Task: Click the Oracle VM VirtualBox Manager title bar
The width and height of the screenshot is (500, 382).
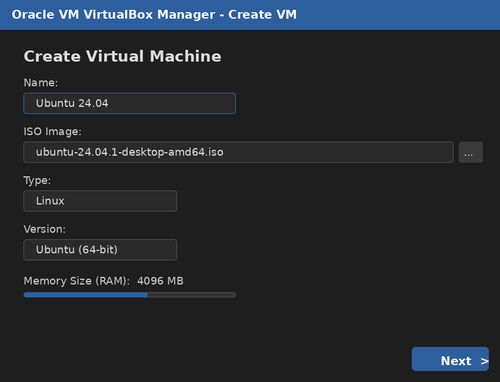Action: [250, 15]
